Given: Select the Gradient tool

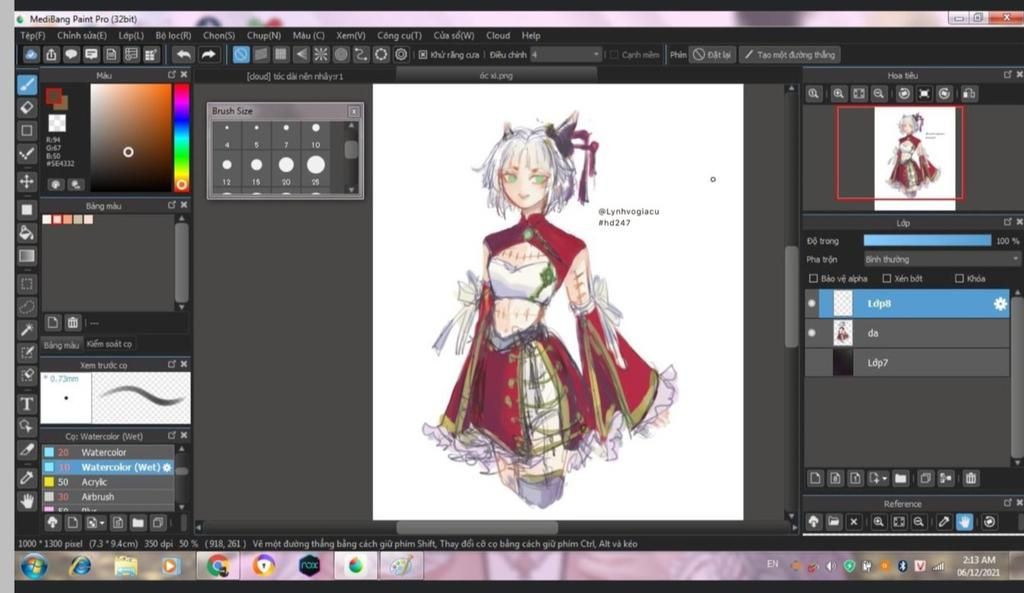Looking at the screenshot, I should [27, 255].
